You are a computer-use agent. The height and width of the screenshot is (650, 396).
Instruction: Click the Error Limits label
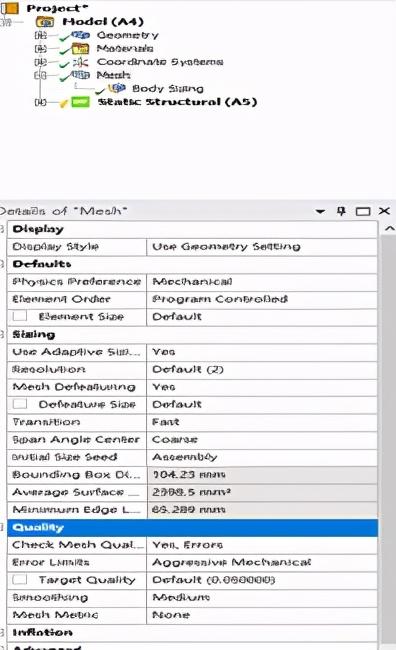(51, 563)
